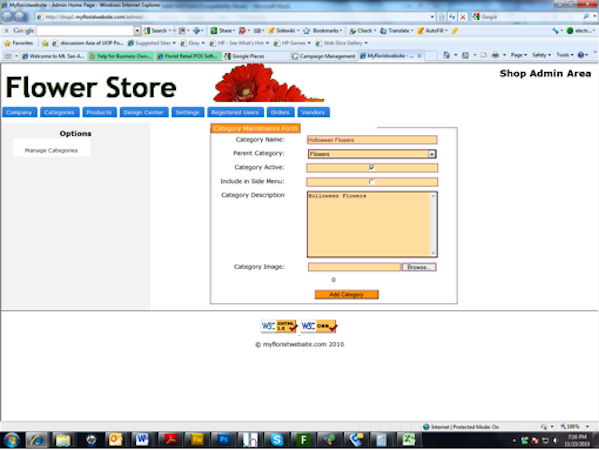The image size is (599, 450).
Task: Open Photoshop from the taskbar
Action: 223,440
